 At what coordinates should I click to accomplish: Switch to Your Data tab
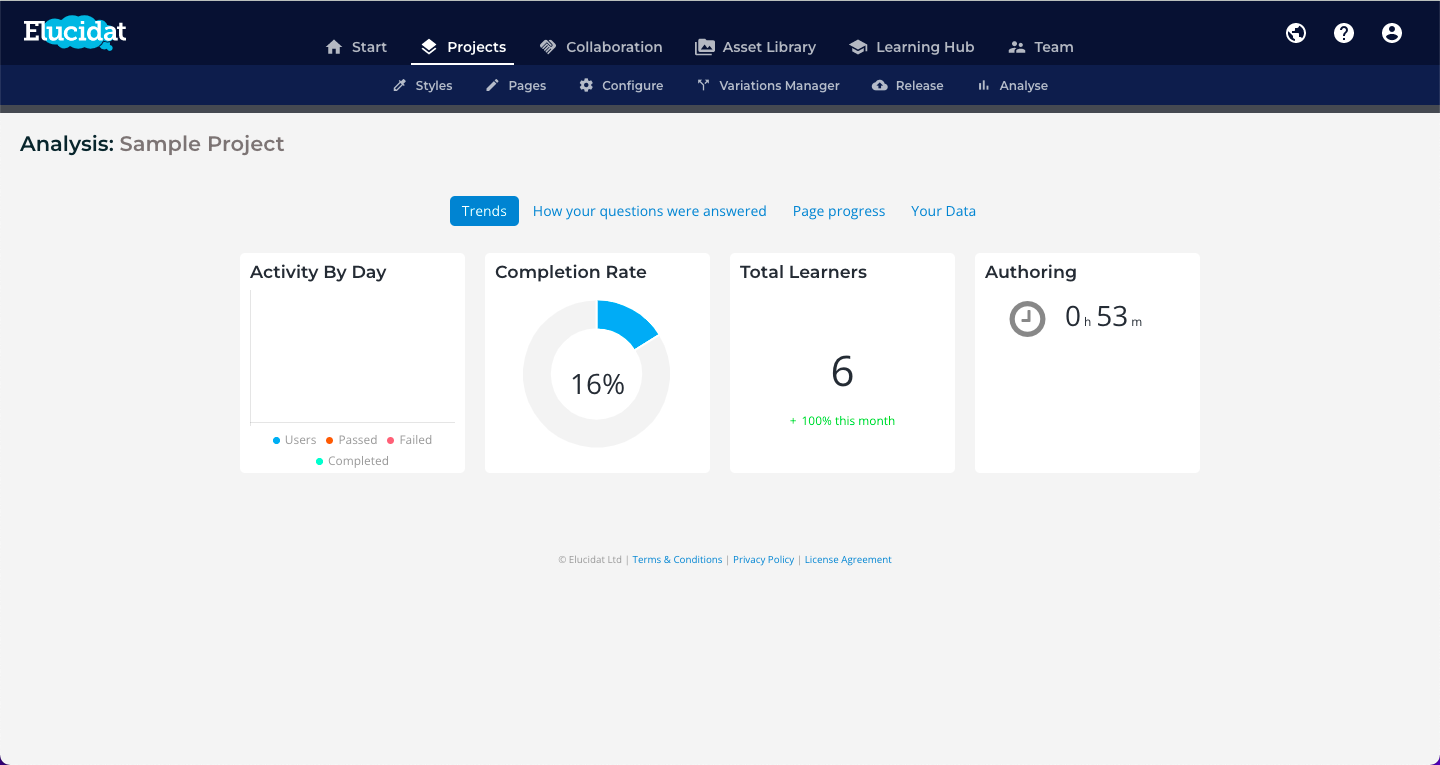point(943,211)
